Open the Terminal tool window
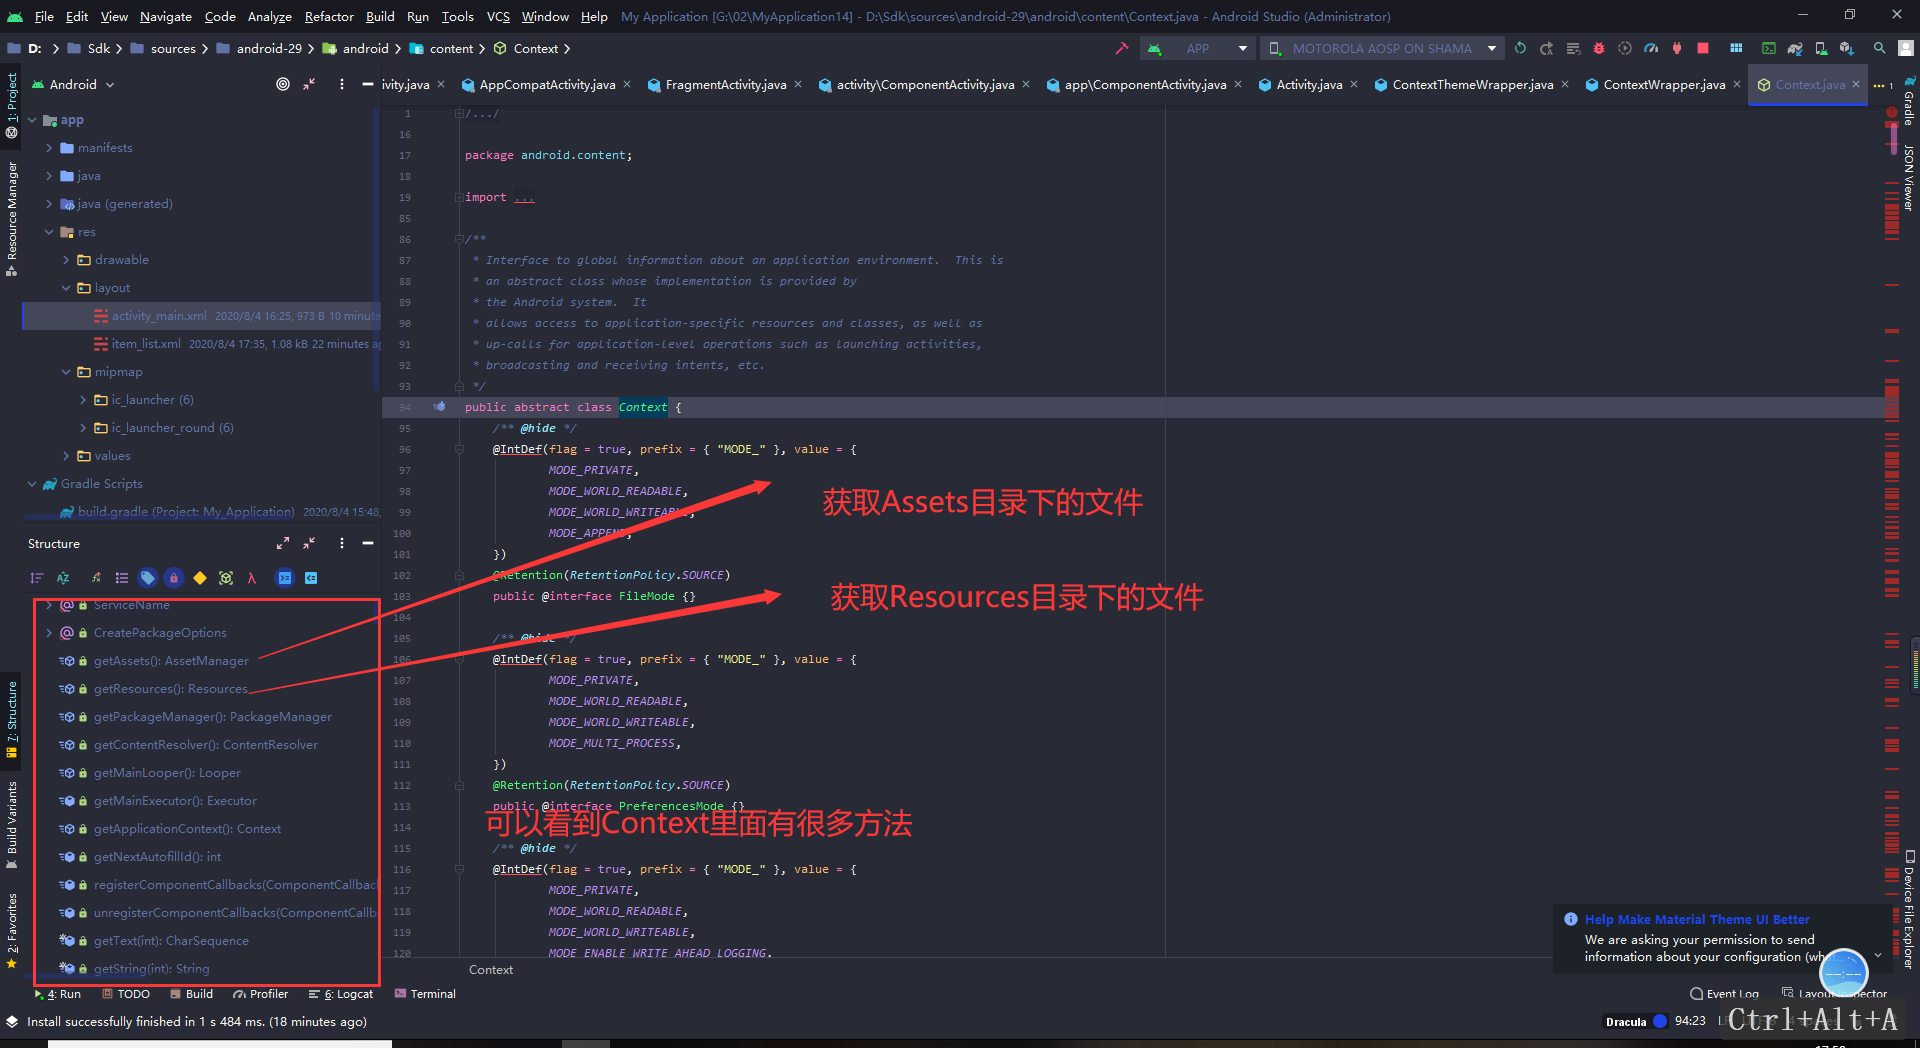 point(425,994)
